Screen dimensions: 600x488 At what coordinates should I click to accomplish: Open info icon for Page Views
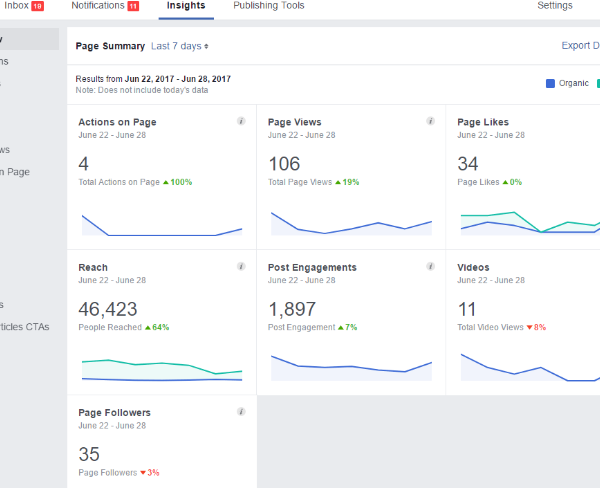pyautogui.click(x=430, y=121)
